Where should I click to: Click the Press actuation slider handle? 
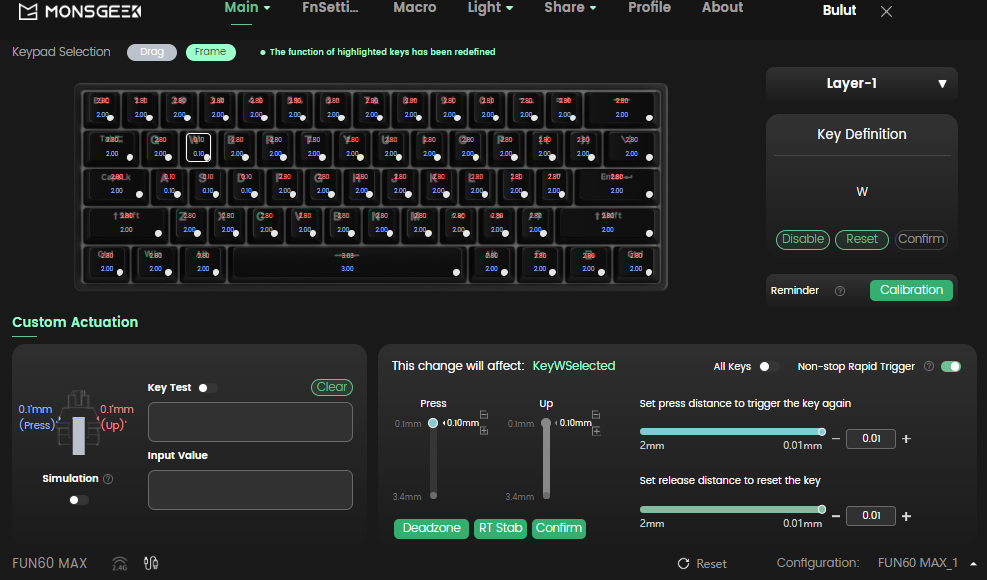coord(433,423)
